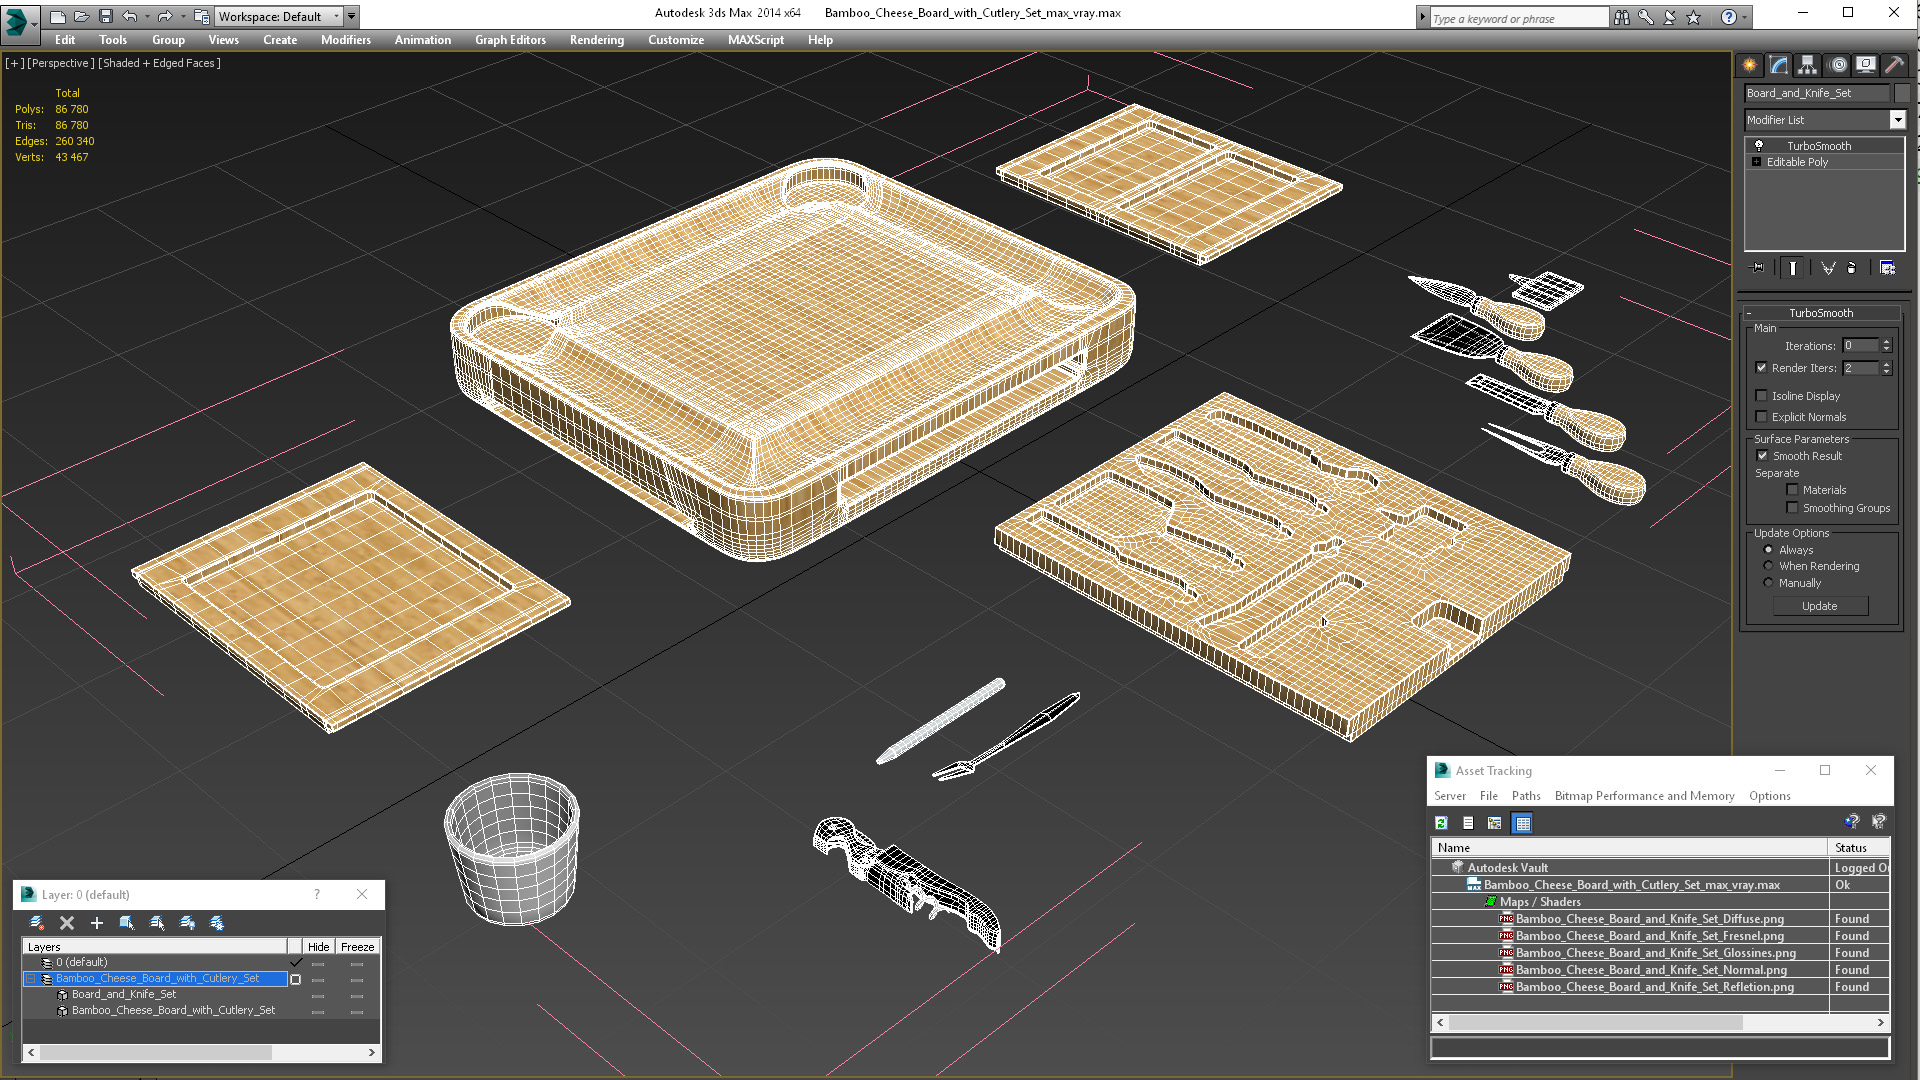Switch to the Create panel tab
1920x1080 pixels.
click(1749, 65)
